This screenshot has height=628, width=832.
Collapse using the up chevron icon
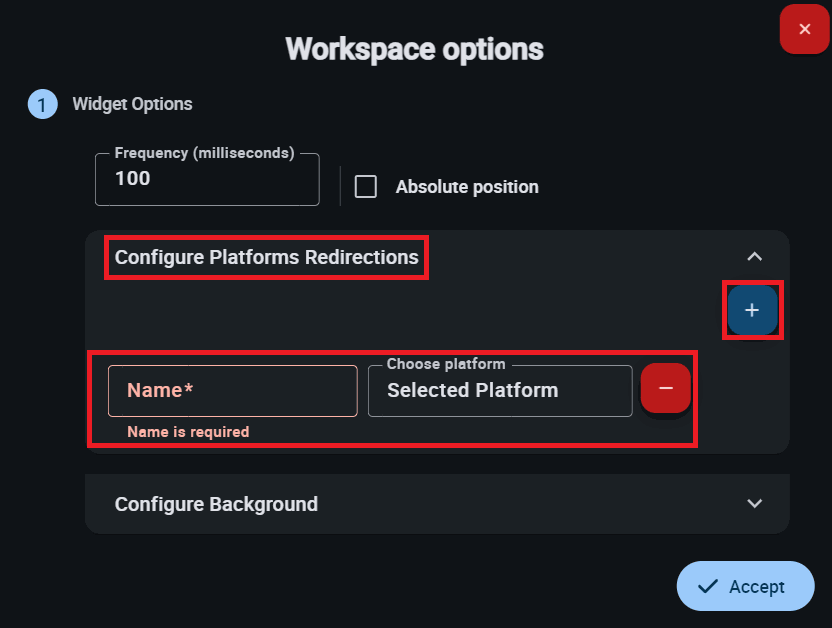[x=755, y=257]
